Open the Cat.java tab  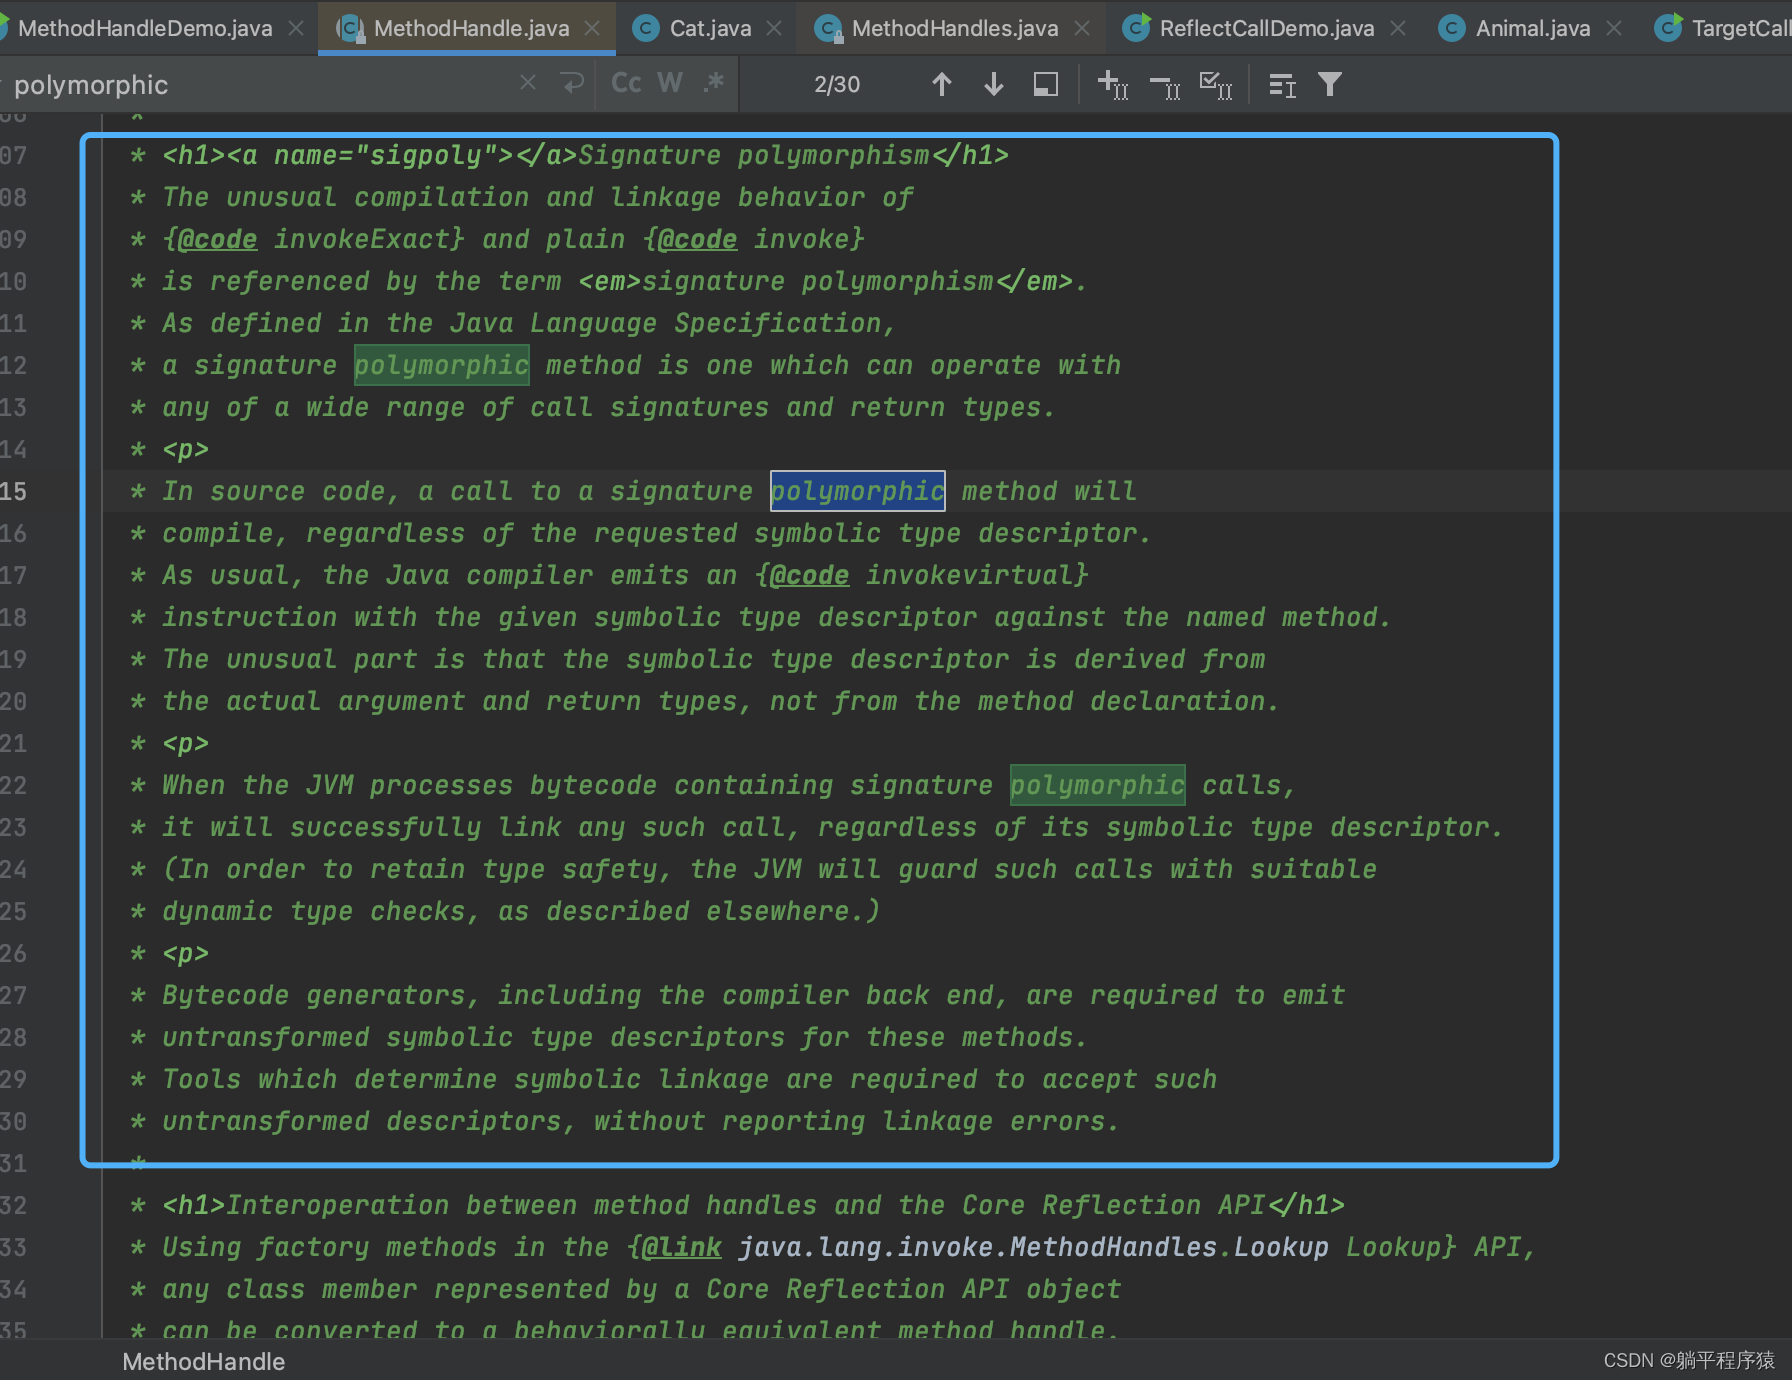click(x=710, y=28)
